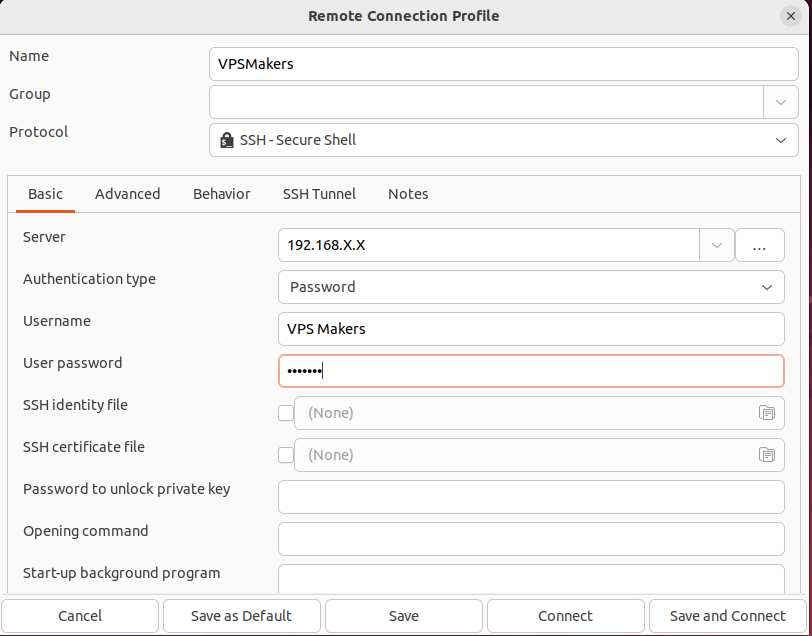Click the Username field containing VPS Makers

531,329
